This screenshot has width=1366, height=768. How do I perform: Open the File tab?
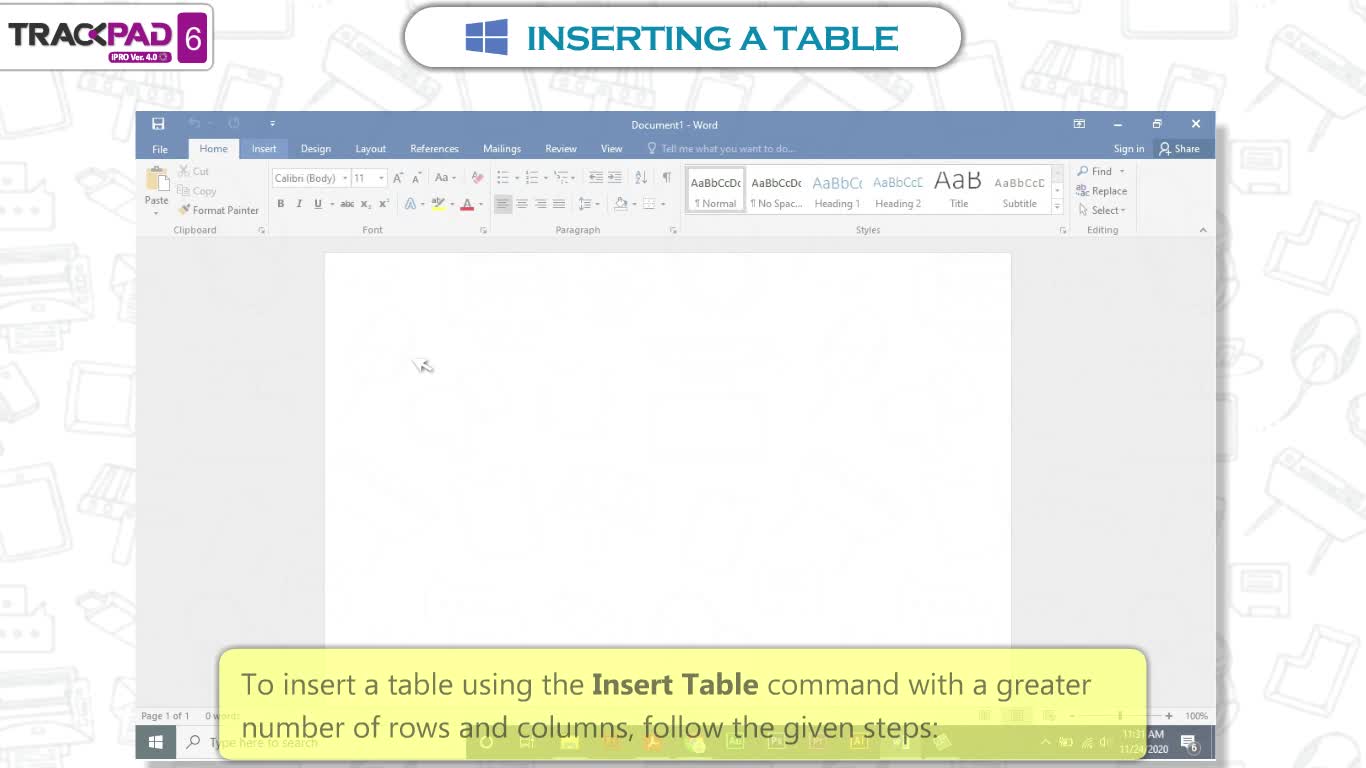coord(160,149)
